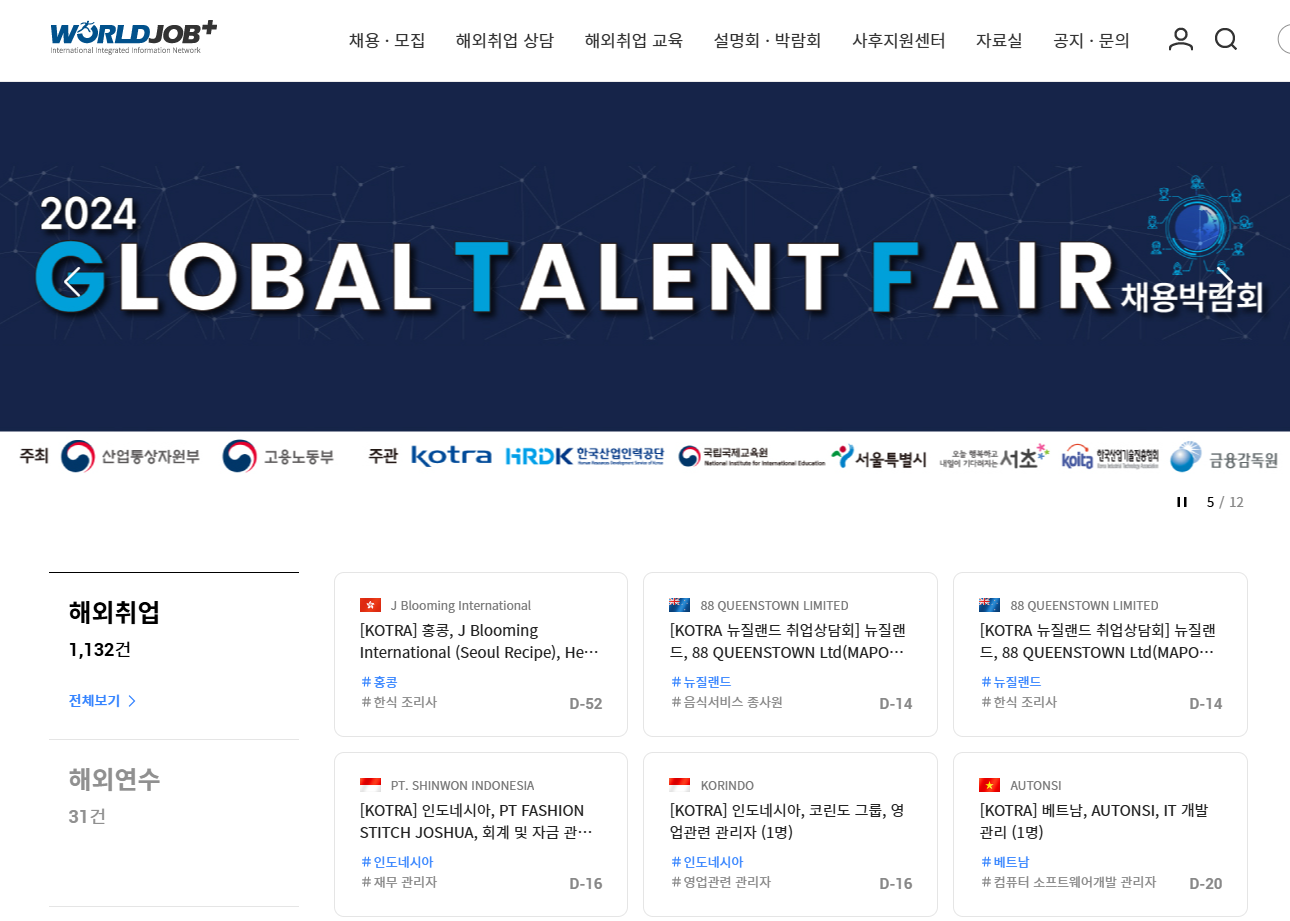Click the 1,132건 count text
Viewport: 1290px width, 921px height.
coord(100,649)
